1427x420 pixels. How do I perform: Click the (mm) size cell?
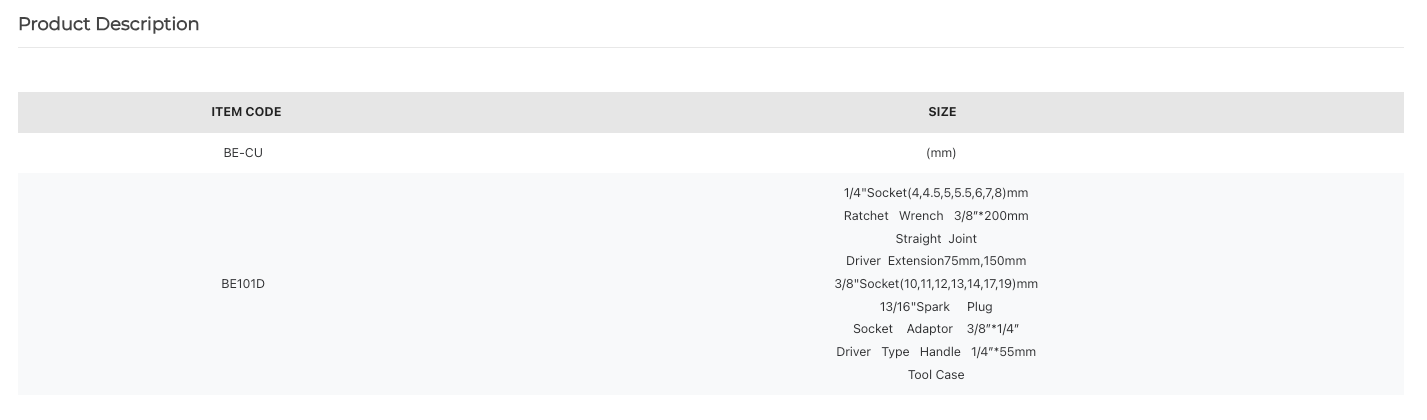941,153
